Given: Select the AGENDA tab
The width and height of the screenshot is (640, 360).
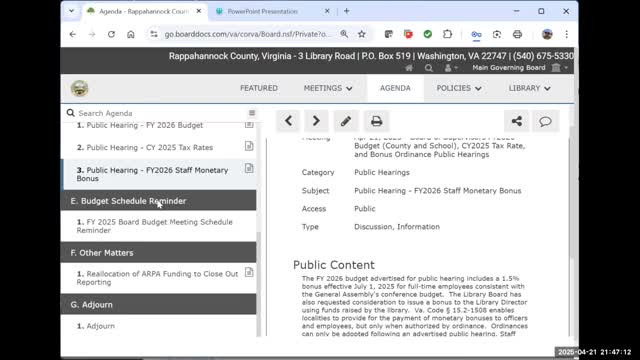Looking at the screenshot, I should 395,88.
